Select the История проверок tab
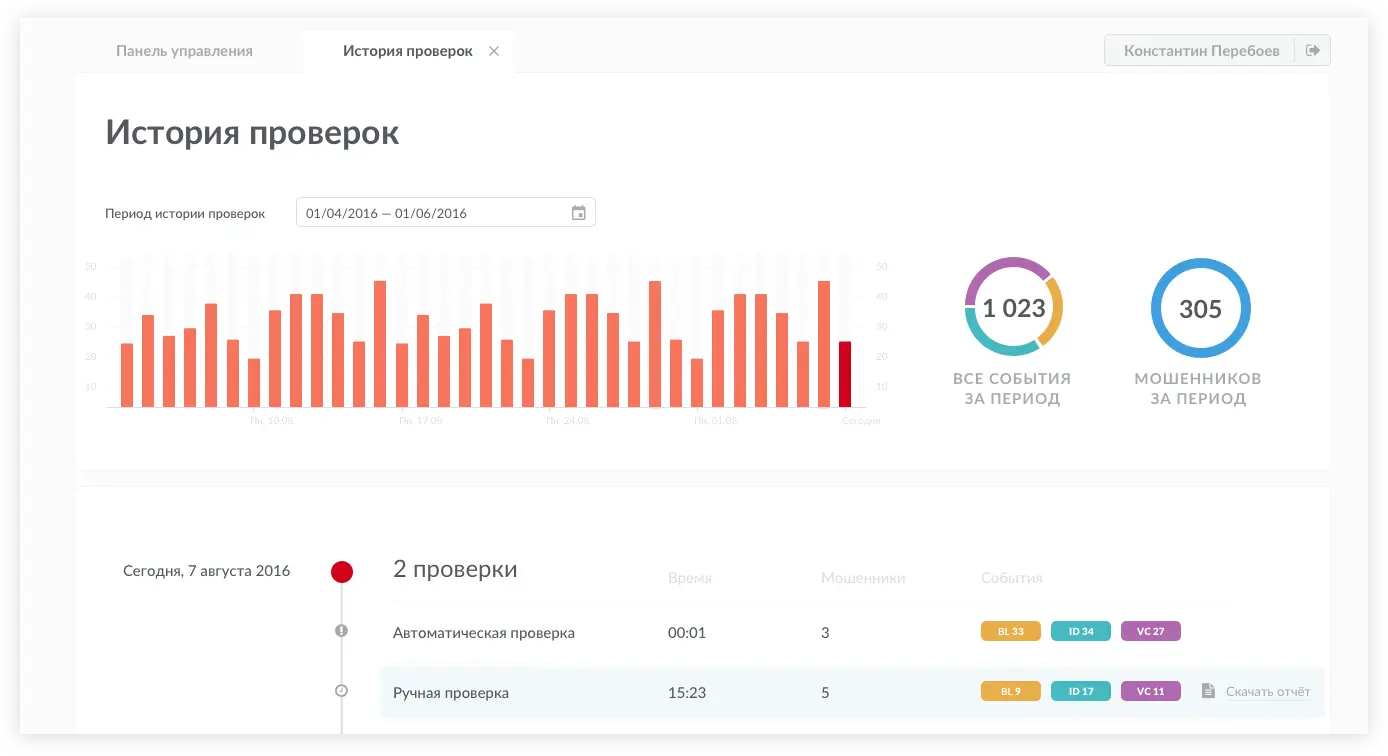This screenshot has height=756, width=1388. pyautogui.click(x=408, y=51)
